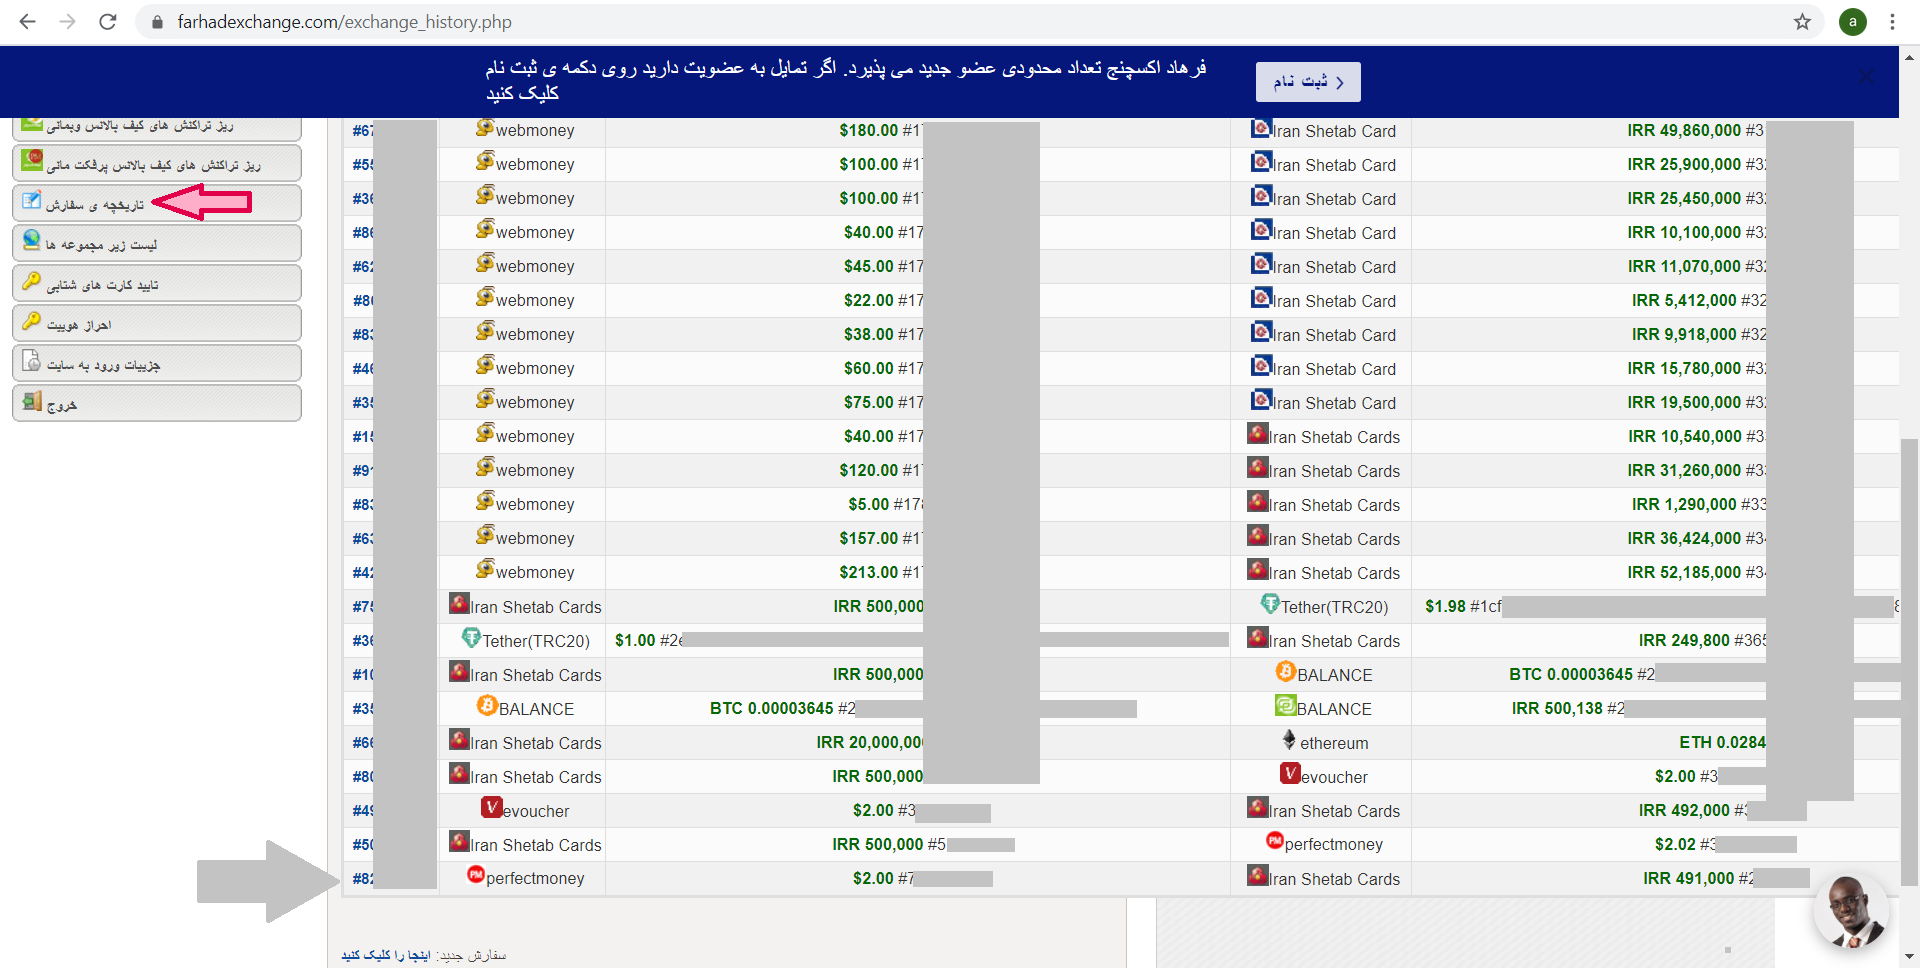Click the ethereum label in right column
This screenshot has width=1920, height=968.
[1334, 743]
